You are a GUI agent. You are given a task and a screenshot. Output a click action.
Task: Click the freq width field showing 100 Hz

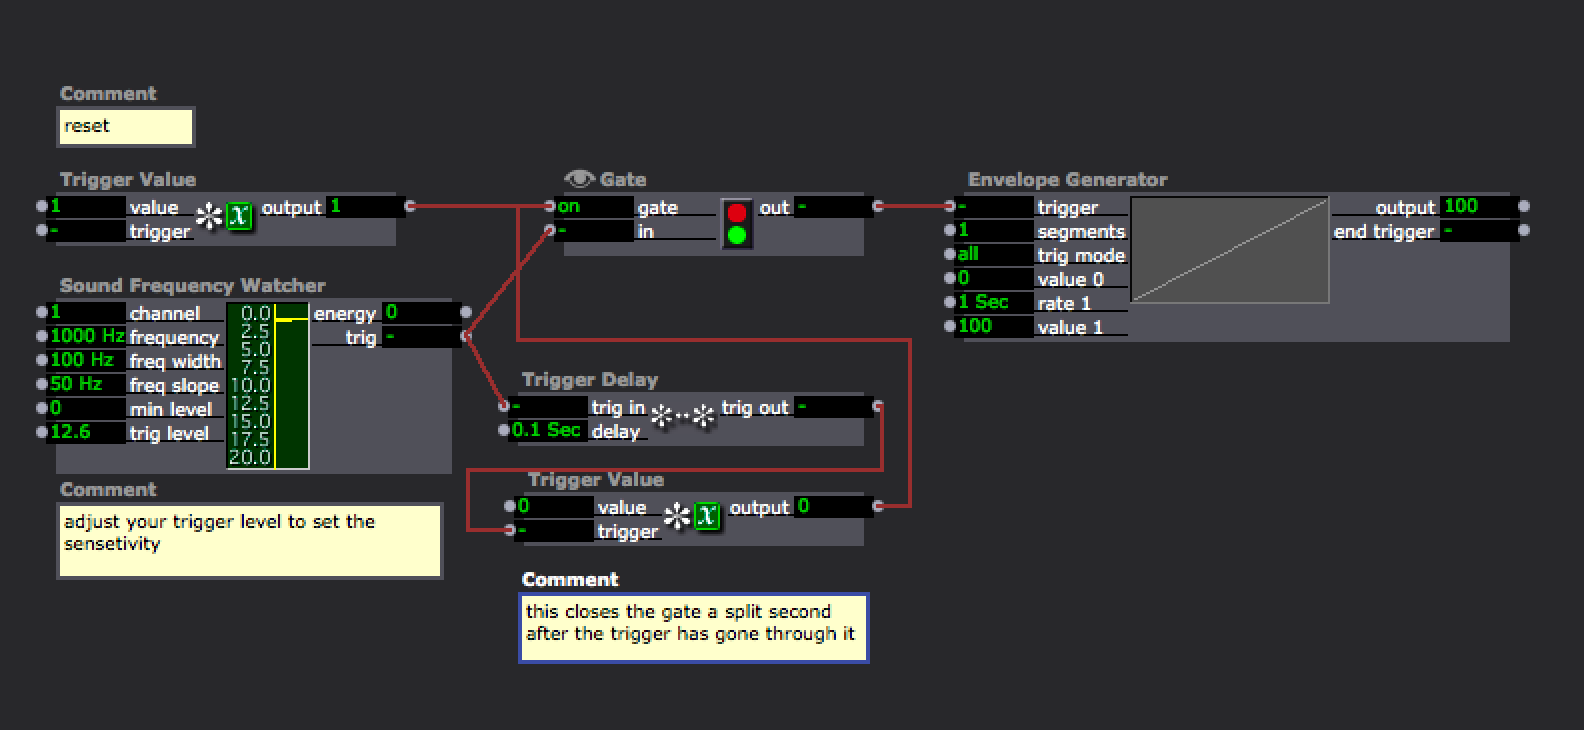(x=87, y=361)
